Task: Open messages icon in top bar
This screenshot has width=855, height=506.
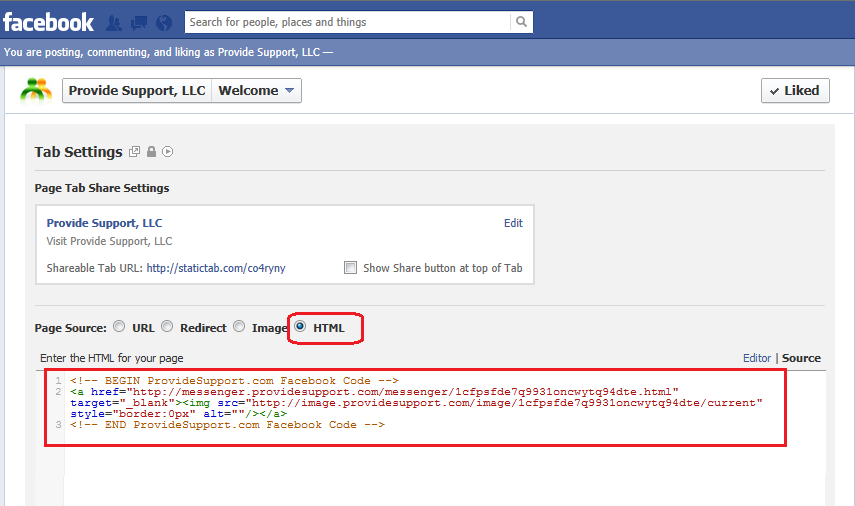Action: (x=139, y=23)
